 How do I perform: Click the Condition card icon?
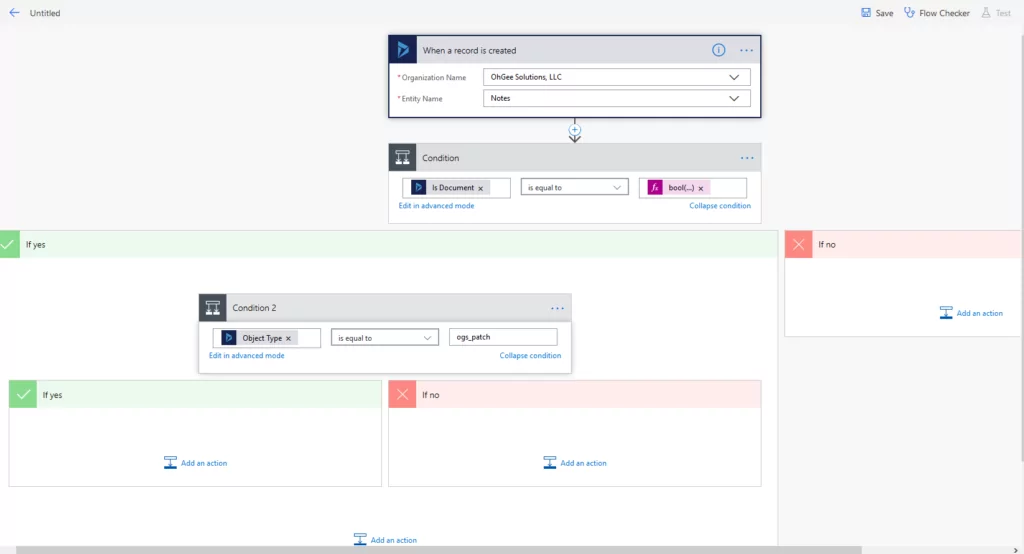coord(402,157)
